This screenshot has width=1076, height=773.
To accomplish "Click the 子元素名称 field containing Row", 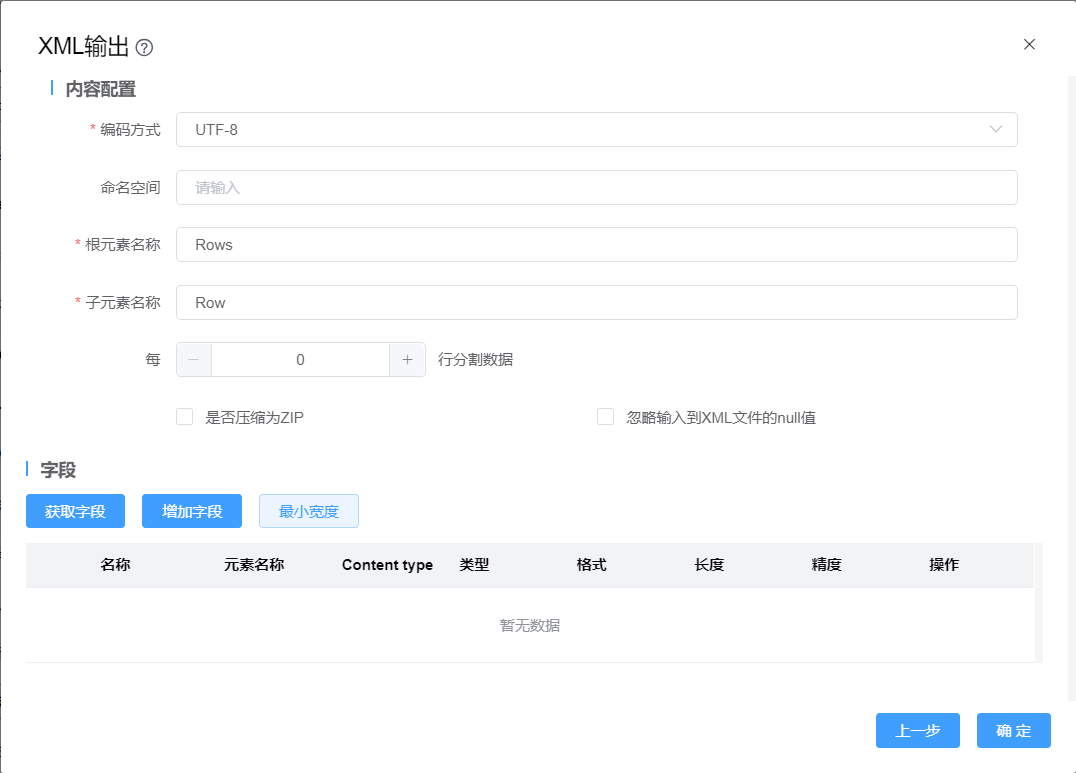I will [596, 303].
